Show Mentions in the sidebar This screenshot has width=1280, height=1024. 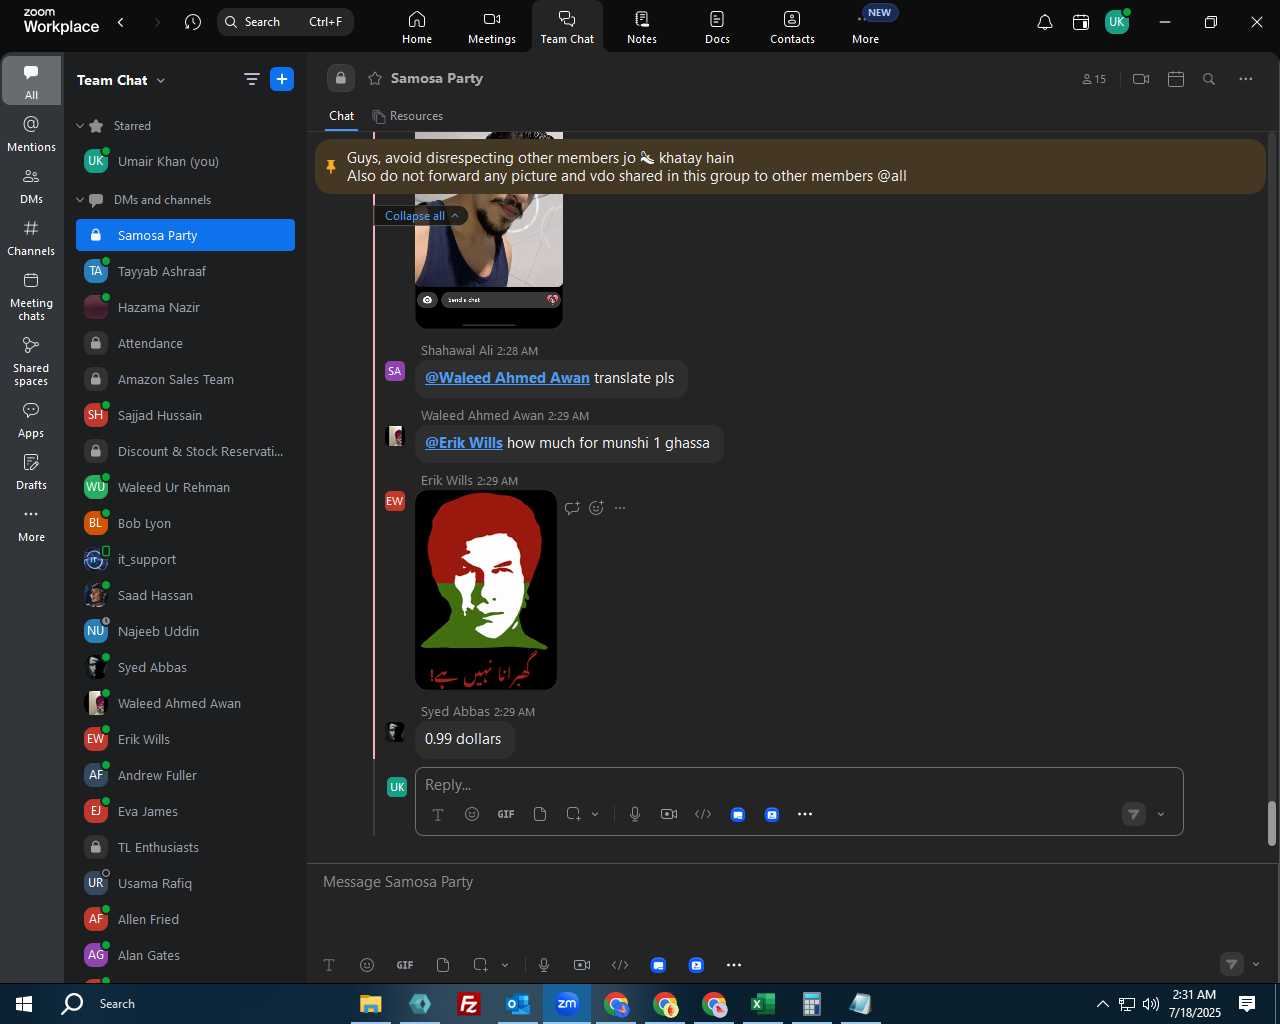(x=32, y=133)
